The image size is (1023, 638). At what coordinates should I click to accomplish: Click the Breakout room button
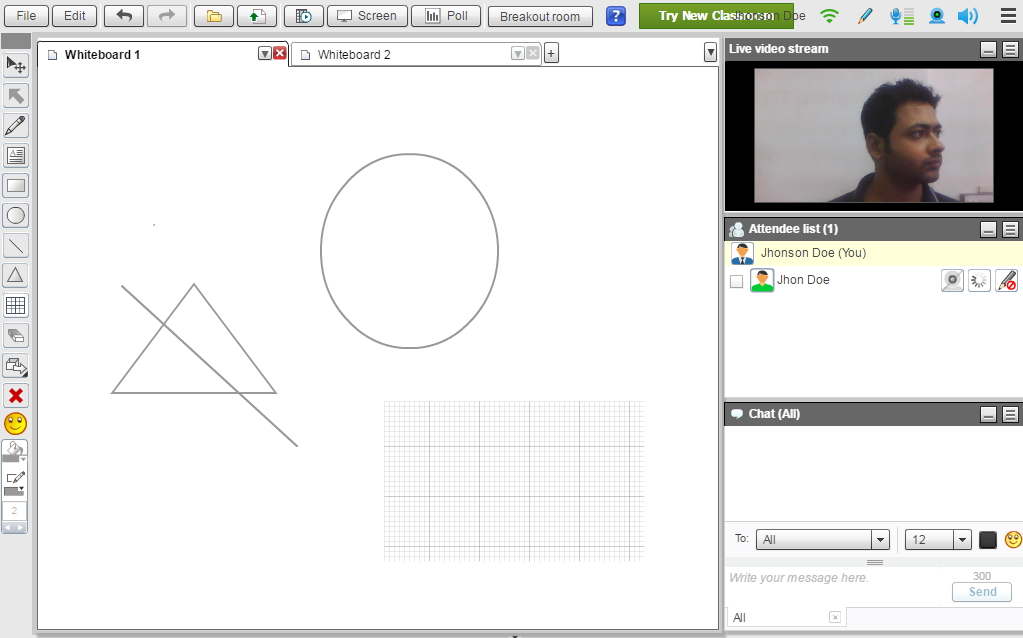pyautogui.click(x=540, y=17)
